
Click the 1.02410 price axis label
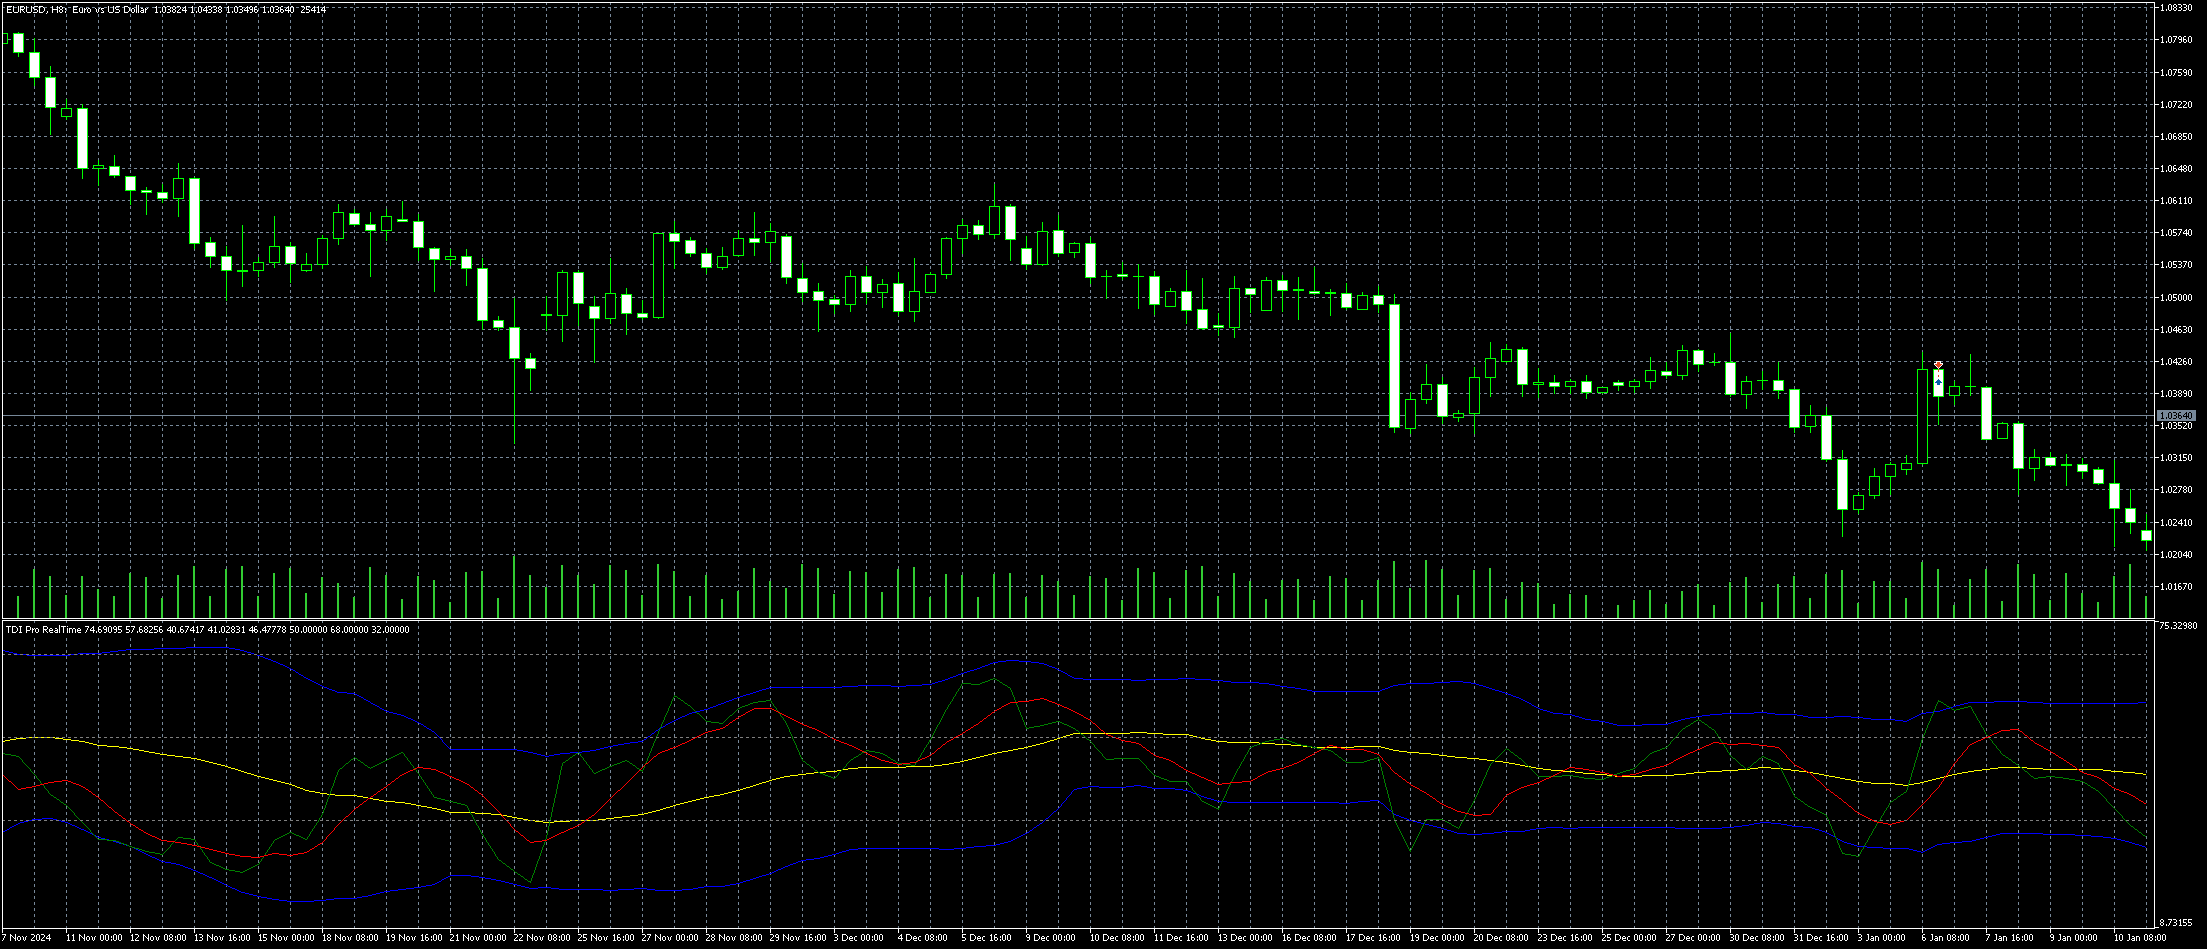pyautogui.click(x=2175, y=522)
